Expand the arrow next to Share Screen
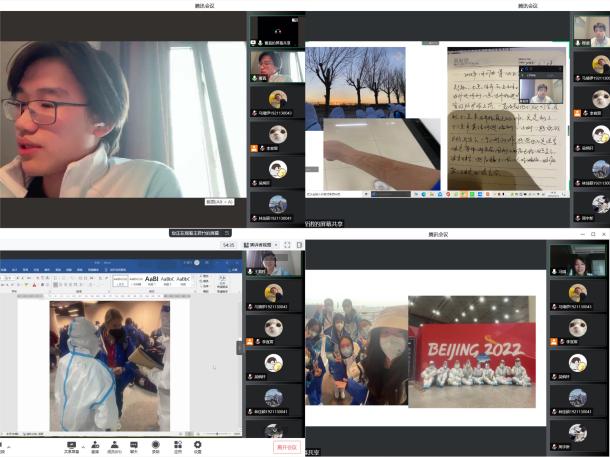The image size is (610, 457). point(82,444)
